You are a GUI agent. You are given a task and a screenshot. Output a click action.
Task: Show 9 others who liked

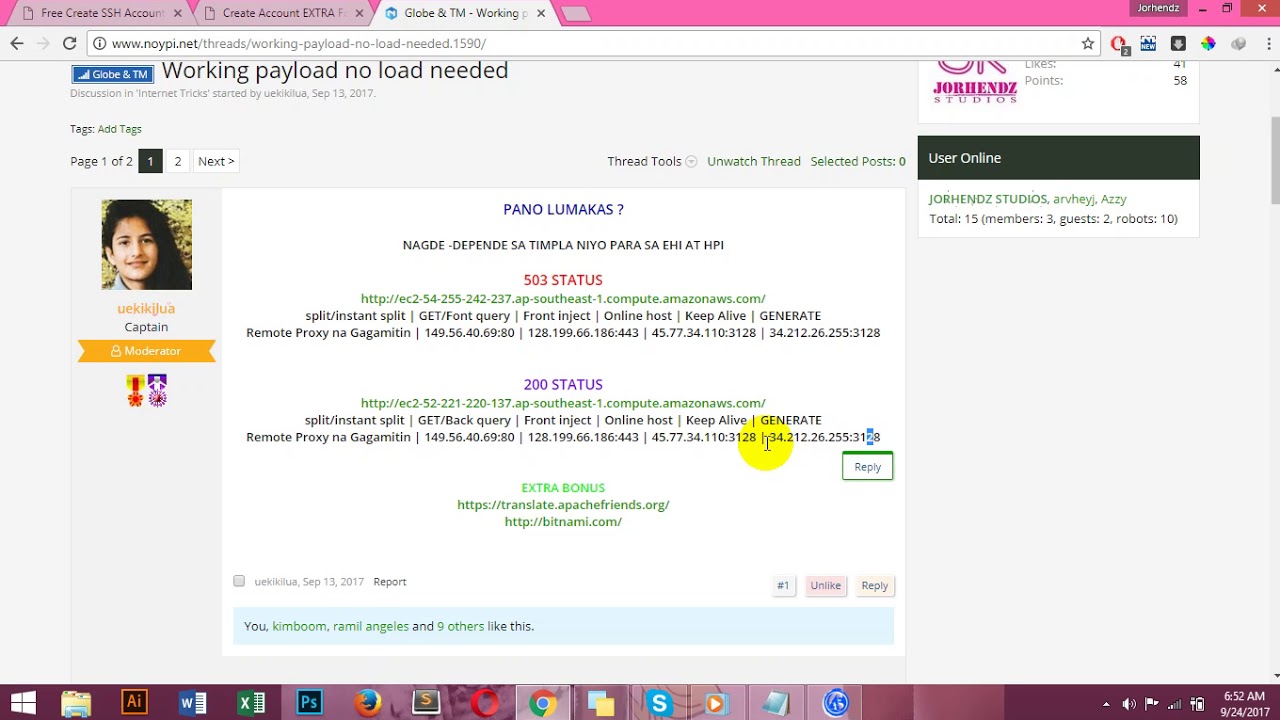coord(460,626)
